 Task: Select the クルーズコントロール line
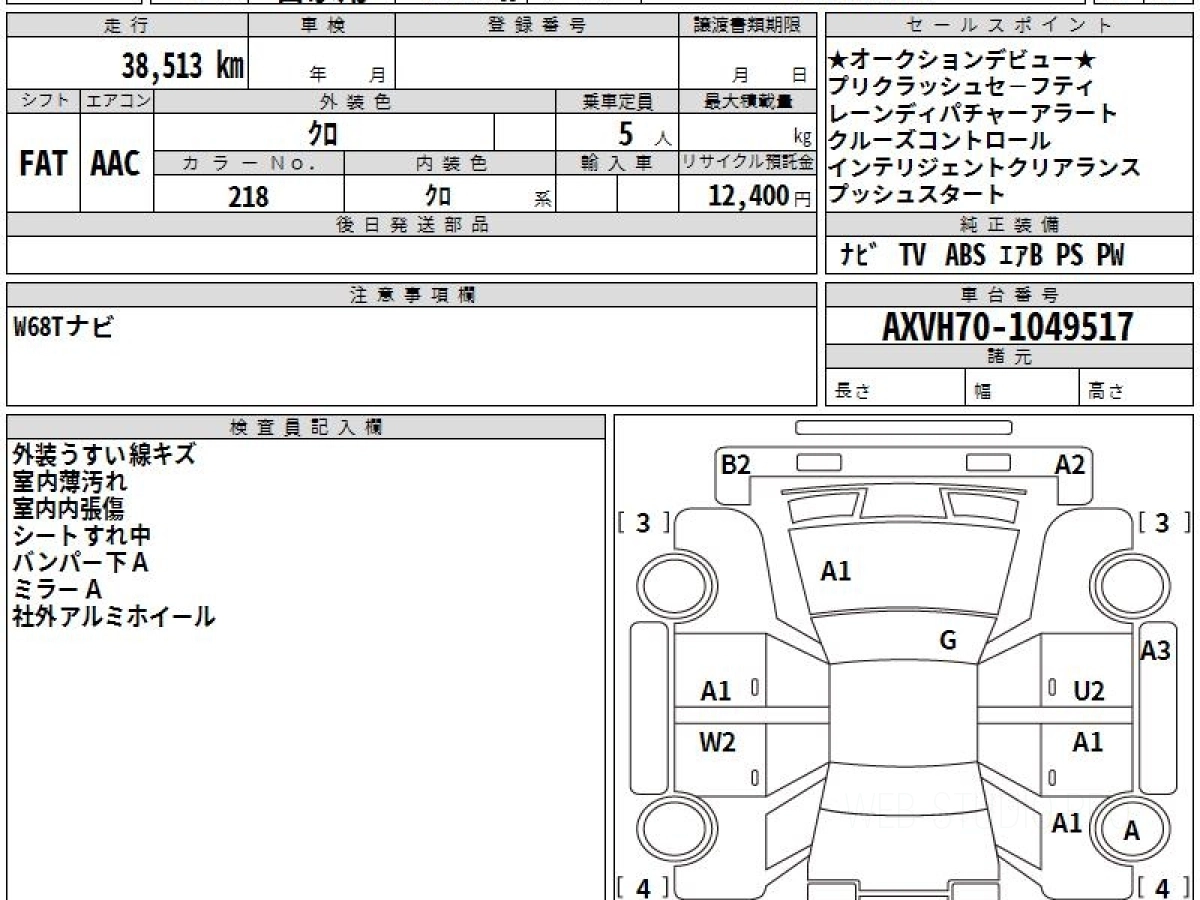pyautogui.click(x=940, y=141)
